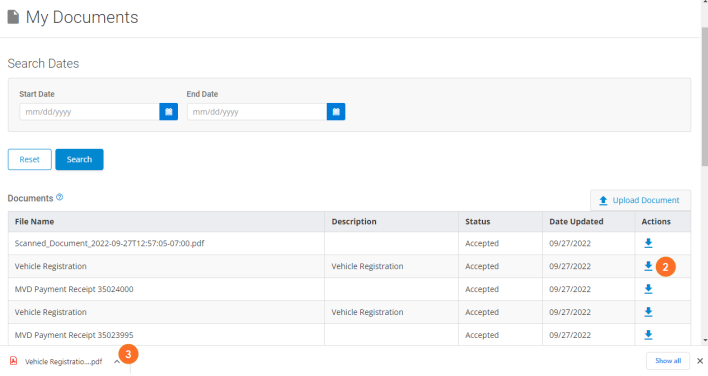Download MVD Payment Receipt 35024000
The height and width of the screenshot is (376, 708).
click(x=648, y=289)
